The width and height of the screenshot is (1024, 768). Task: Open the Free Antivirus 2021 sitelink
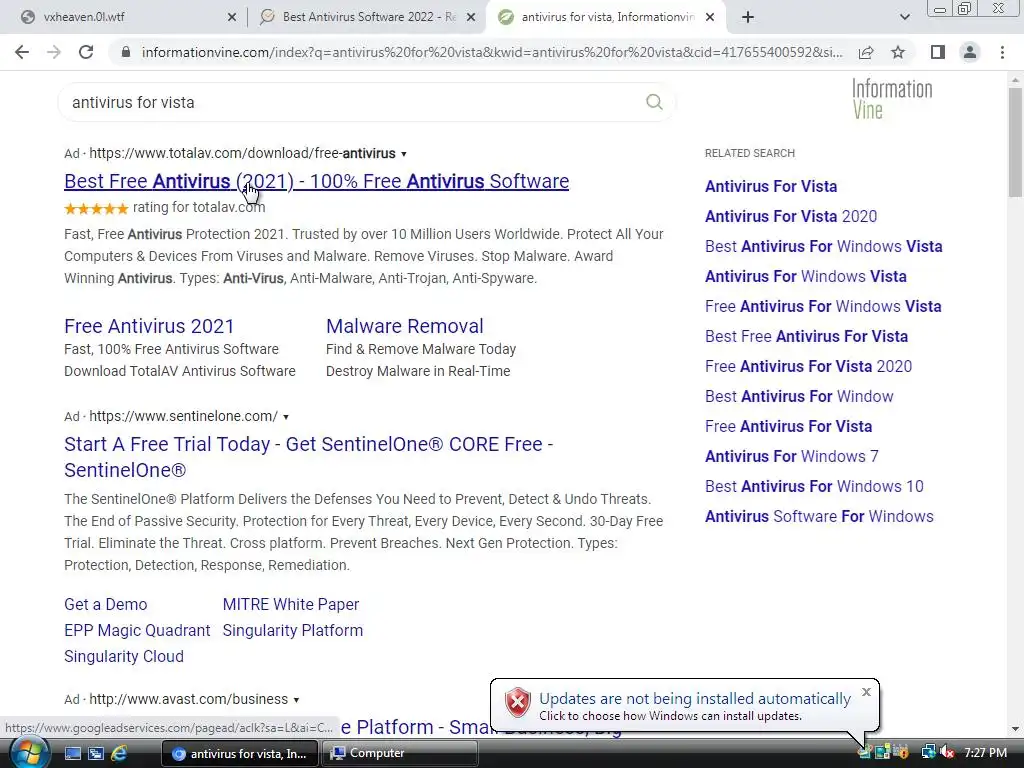[x=149, y=326]
